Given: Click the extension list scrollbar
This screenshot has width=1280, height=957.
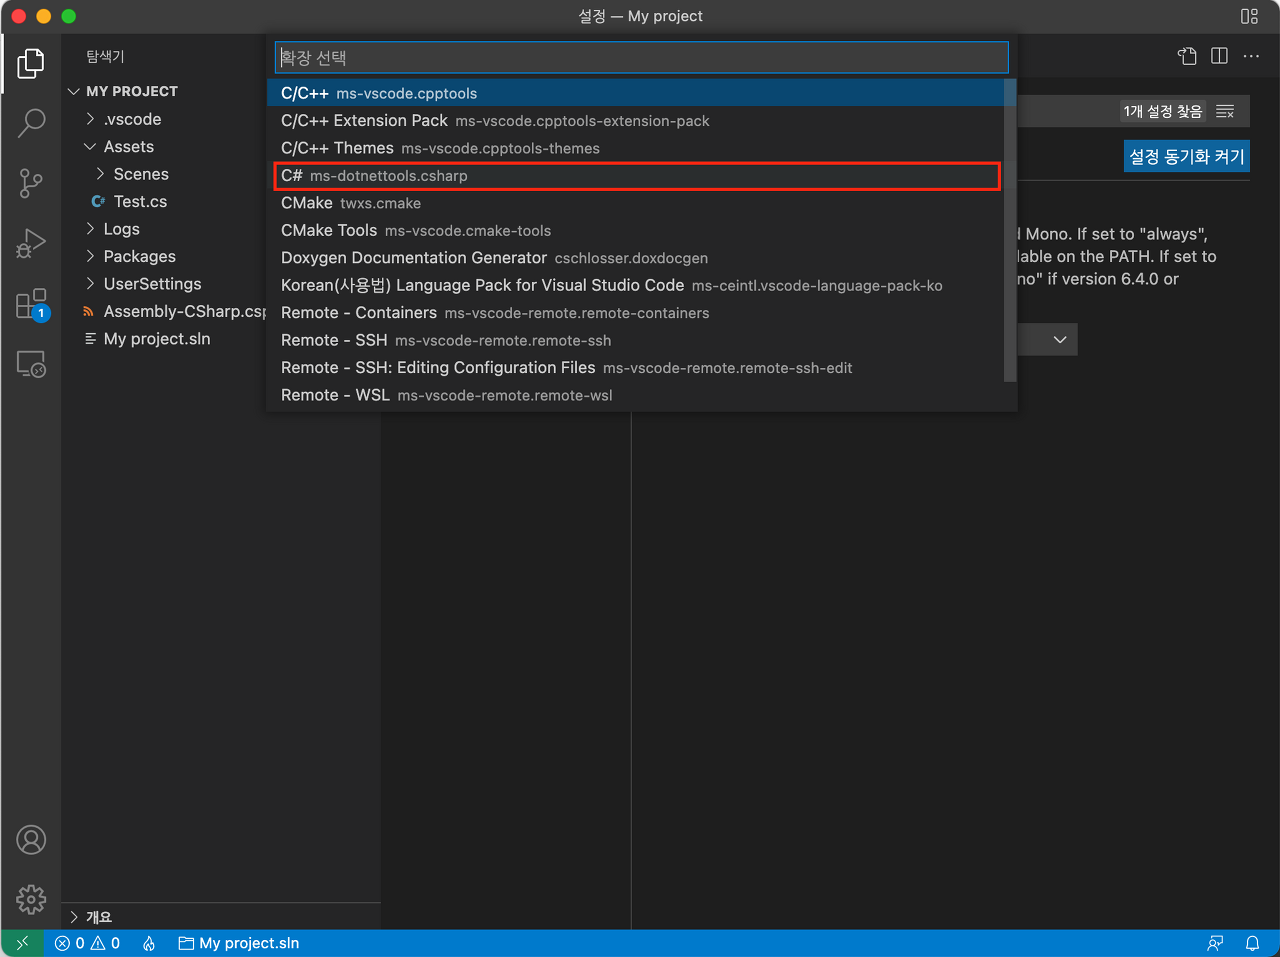Looking at the screenshot, I should [1010, 231].
